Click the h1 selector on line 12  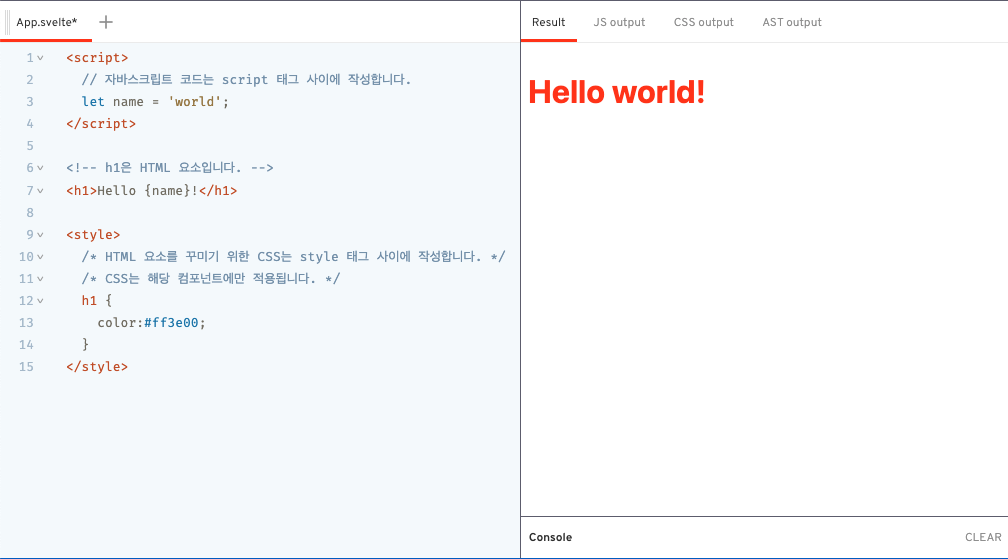[x=89, y=301]
